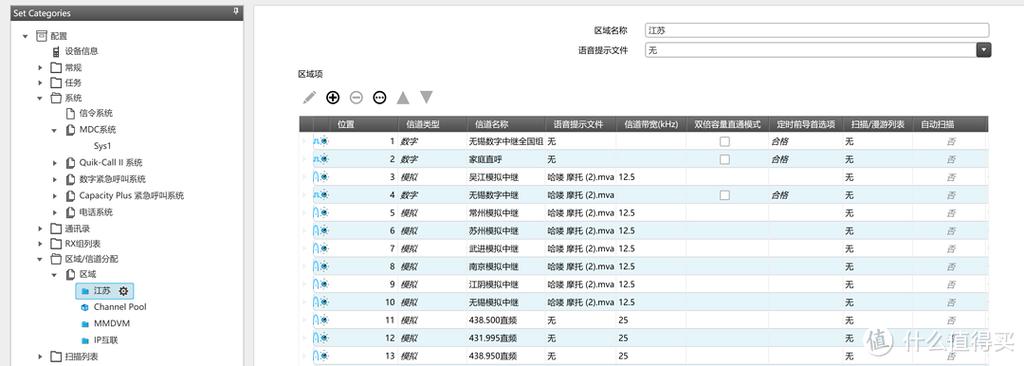
Task: Click the pin icon in Set Categories header
Action: 236,12
